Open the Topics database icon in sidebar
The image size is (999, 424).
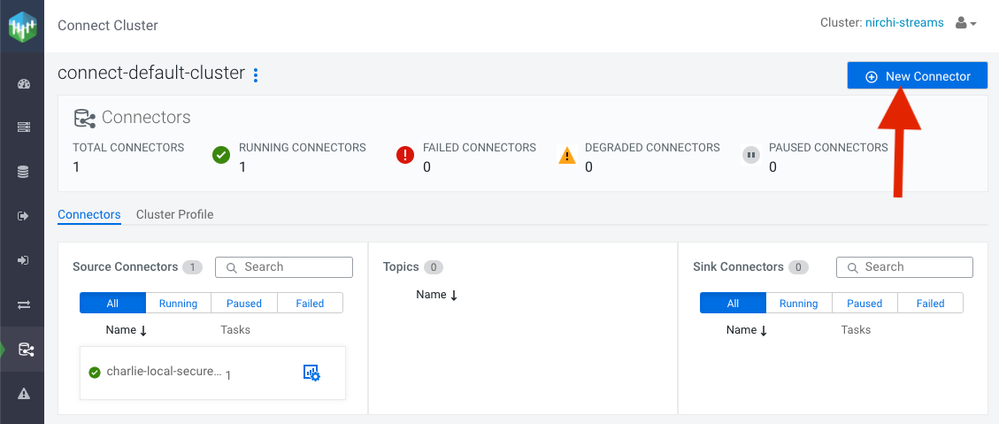pos(24,172)
